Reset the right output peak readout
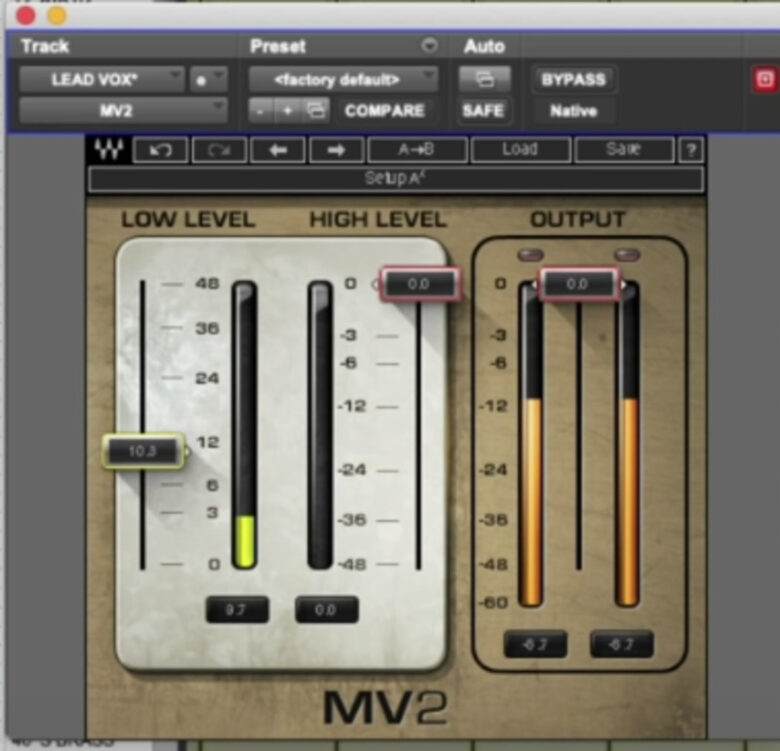780x751 pixels. click(622, 645)
